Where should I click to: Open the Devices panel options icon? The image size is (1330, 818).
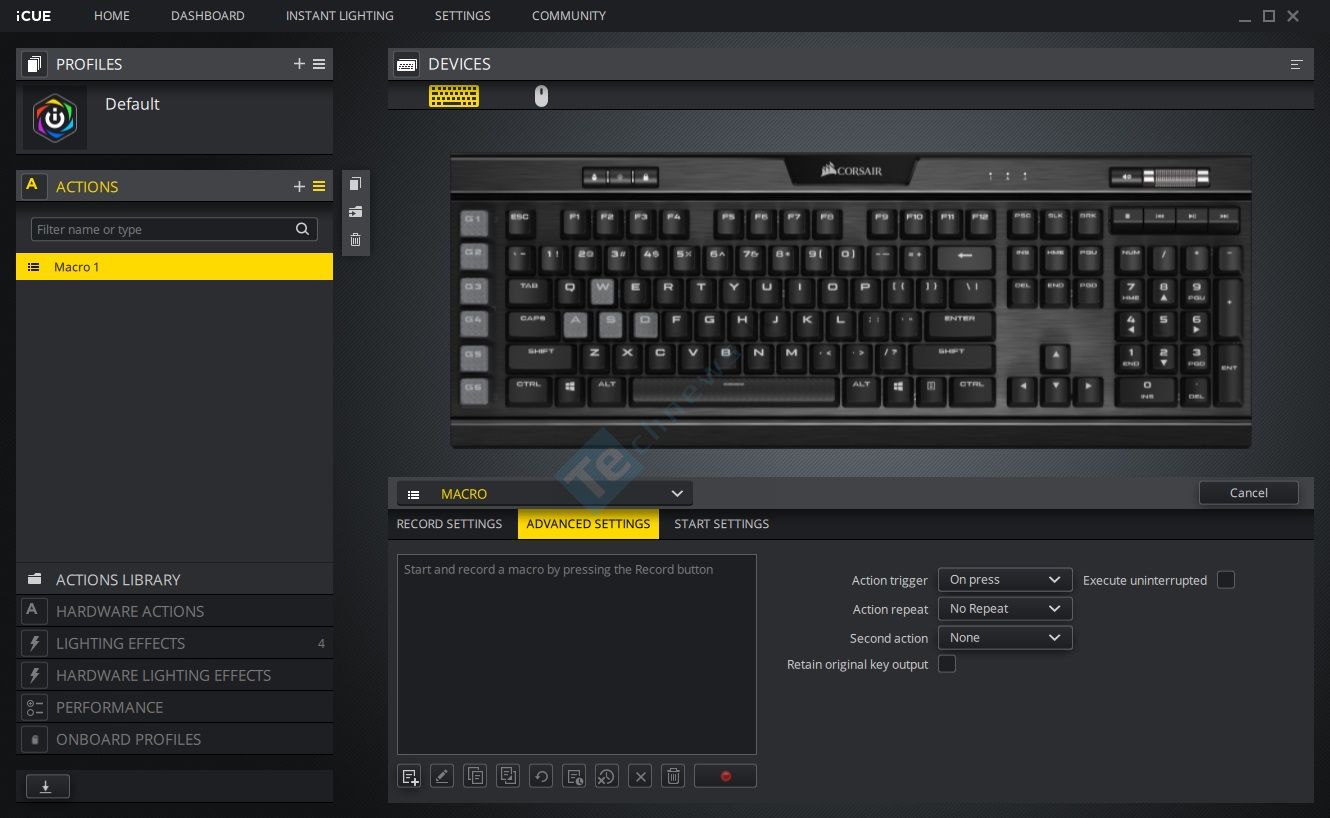(1296, 64)
